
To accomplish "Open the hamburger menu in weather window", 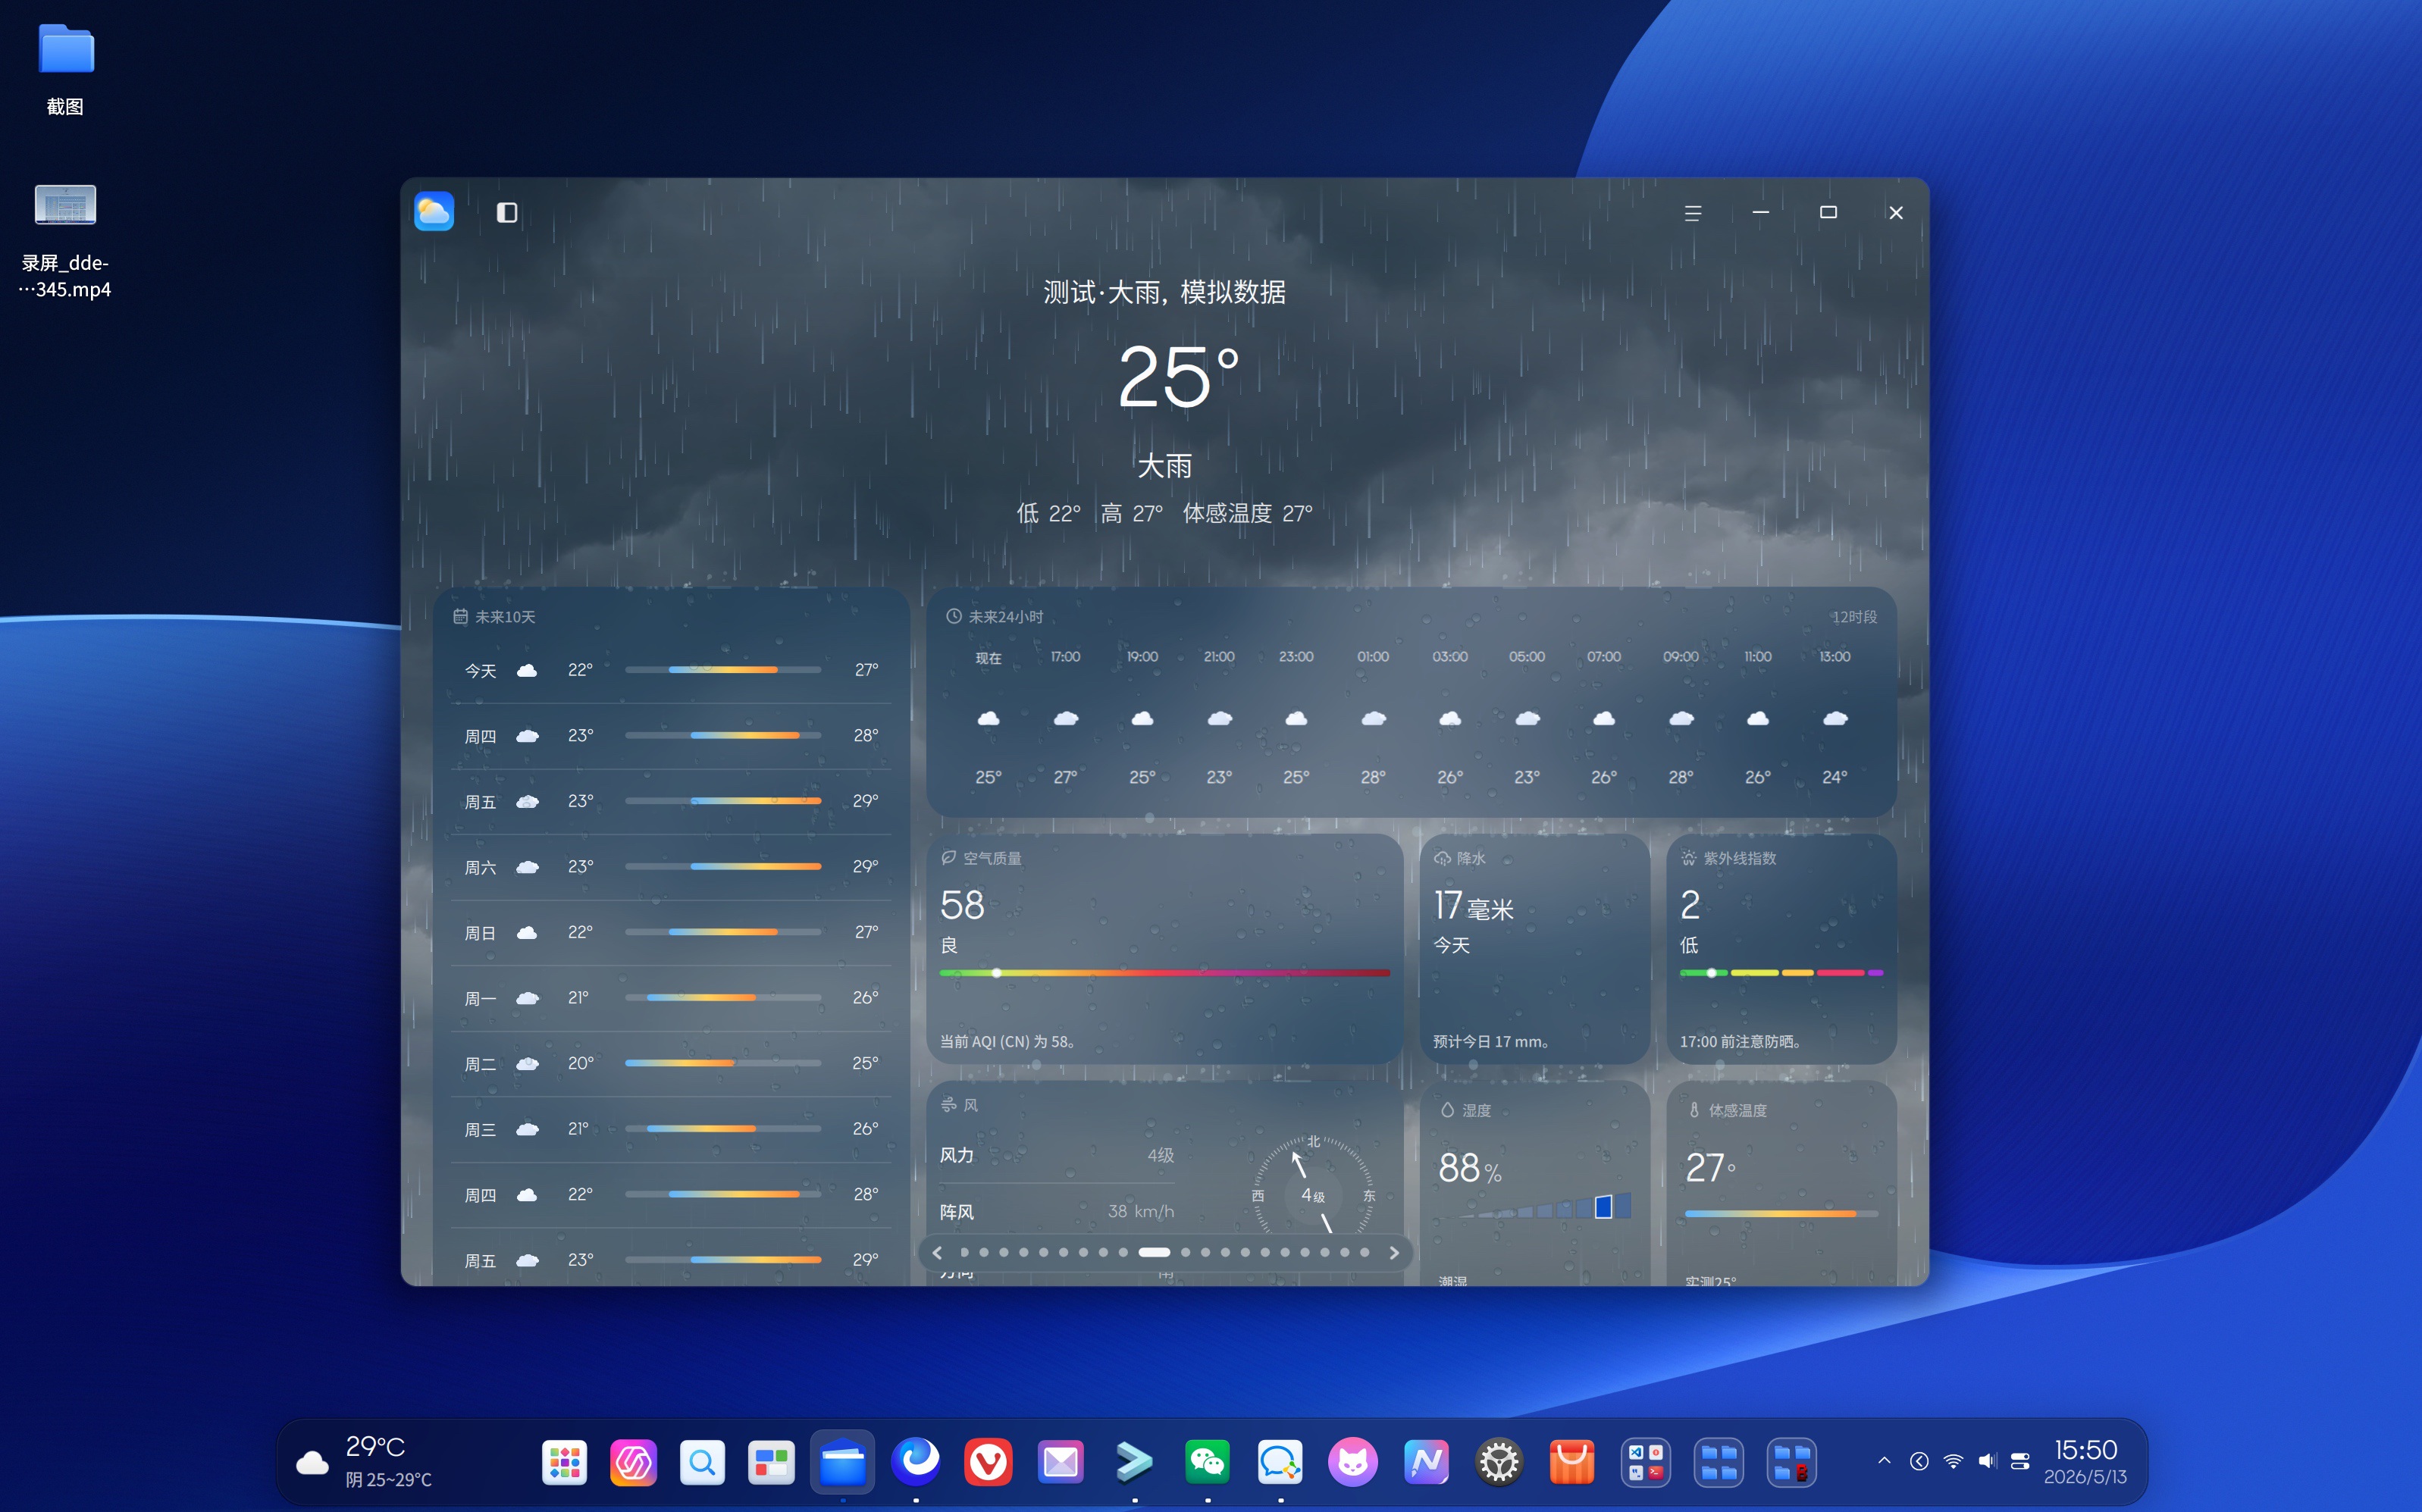I will pos(1692,213).
